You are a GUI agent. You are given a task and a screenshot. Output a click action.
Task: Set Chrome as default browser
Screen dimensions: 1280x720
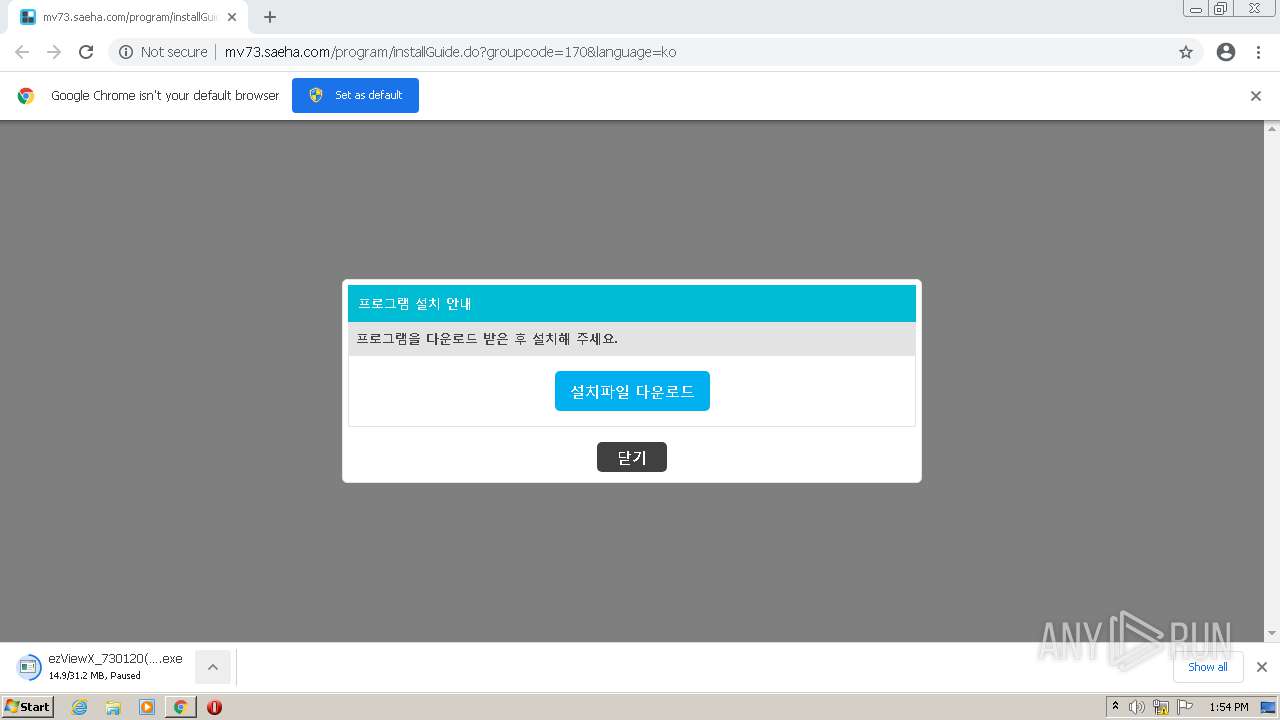tap(355, 95)
